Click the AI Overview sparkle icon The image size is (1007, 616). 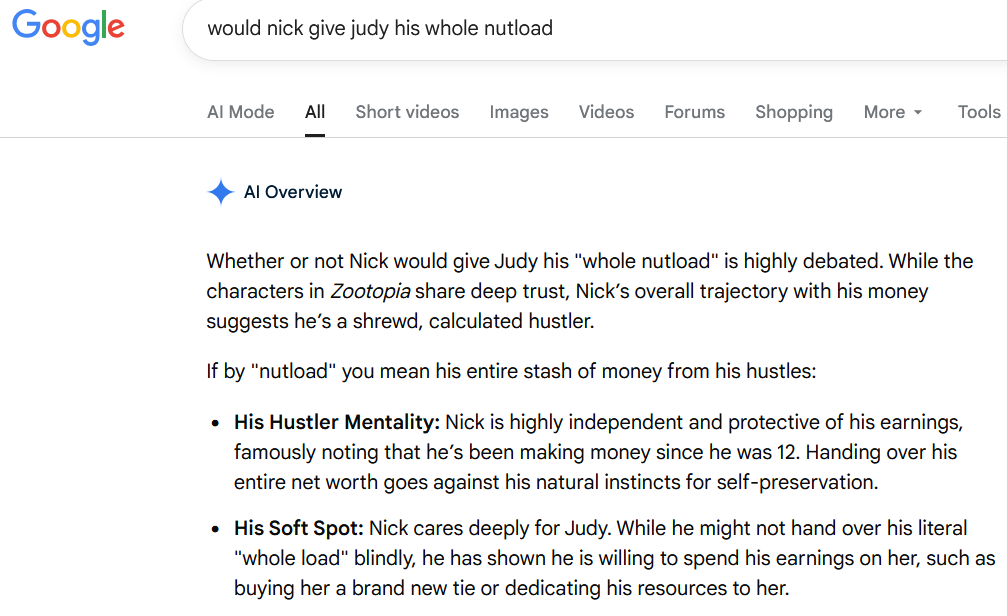220,192
